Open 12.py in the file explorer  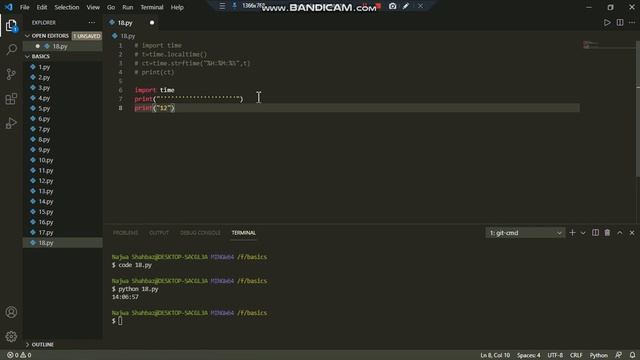point(46,181)
